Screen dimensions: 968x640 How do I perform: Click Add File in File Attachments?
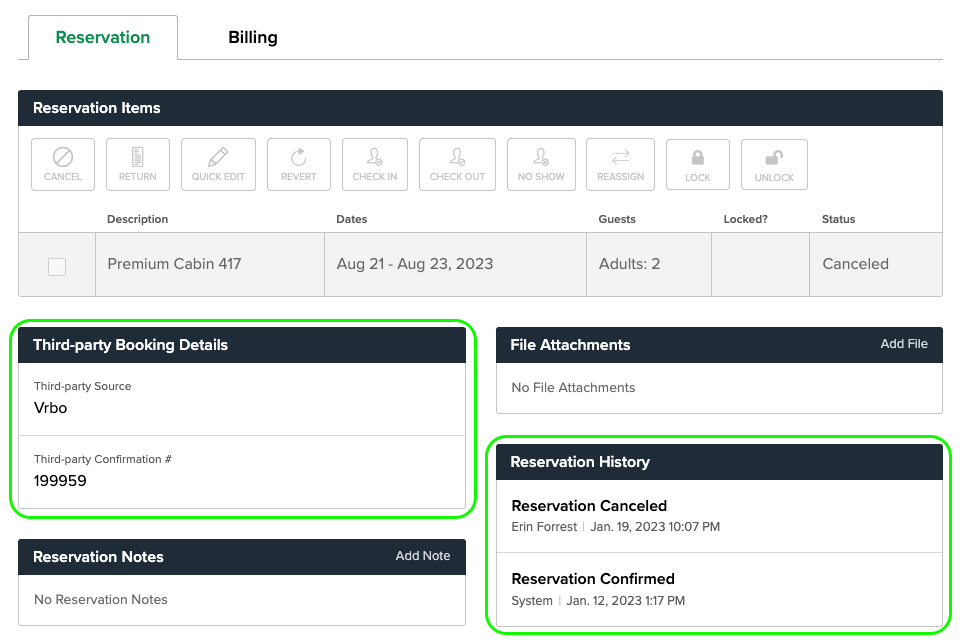903,344
